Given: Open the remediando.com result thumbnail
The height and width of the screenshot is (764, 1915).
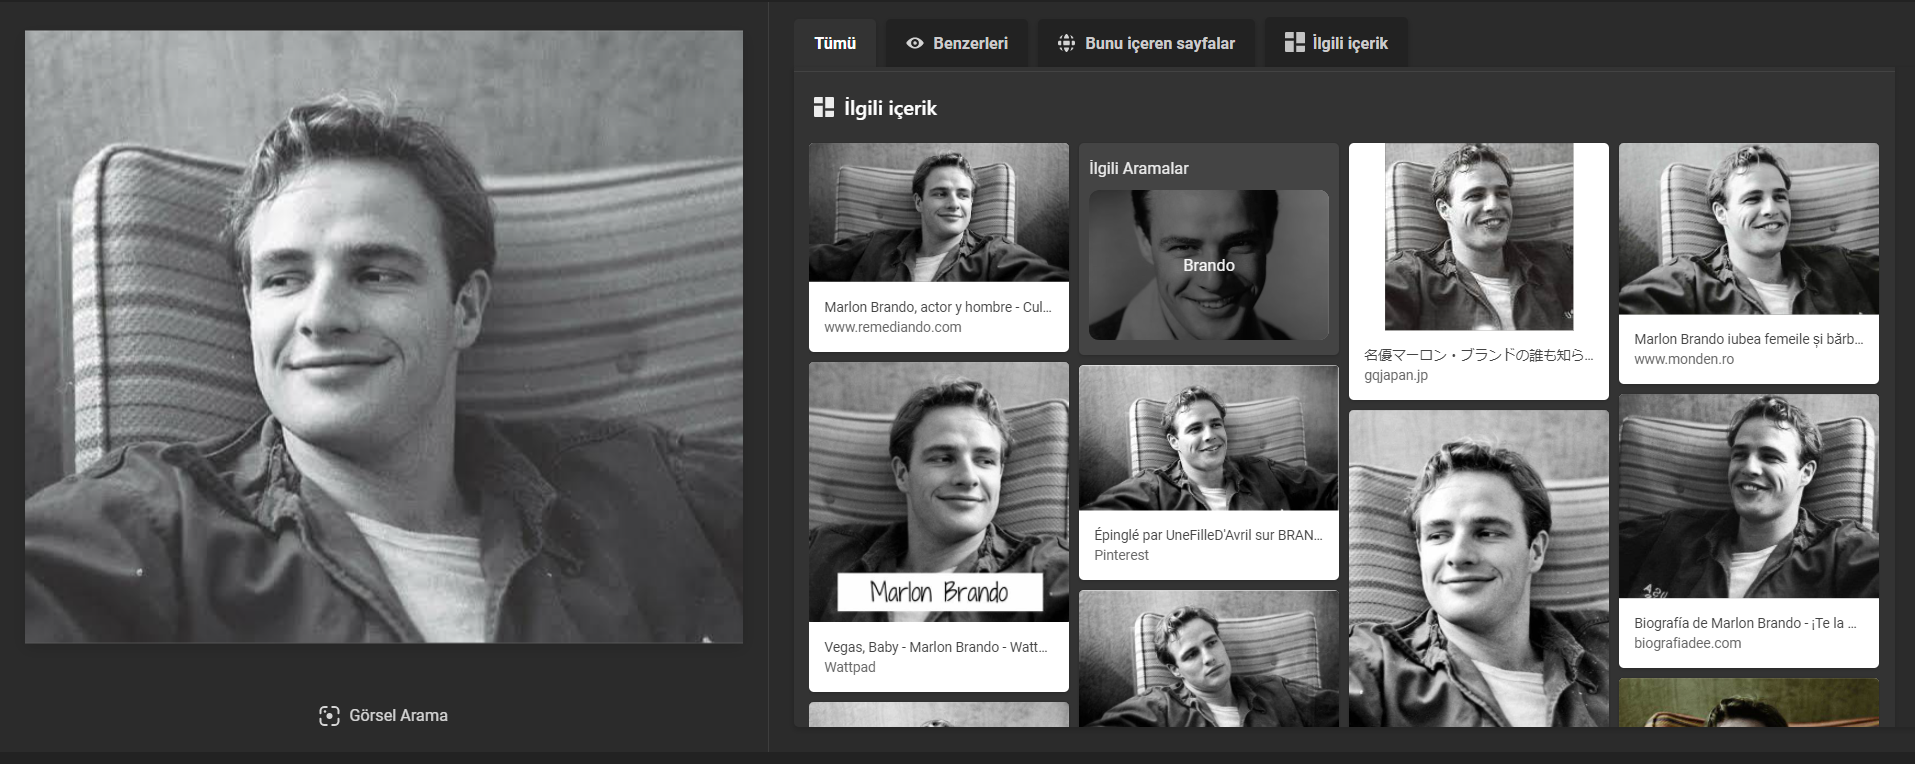Looking at the screenshot, I should 939,212.
